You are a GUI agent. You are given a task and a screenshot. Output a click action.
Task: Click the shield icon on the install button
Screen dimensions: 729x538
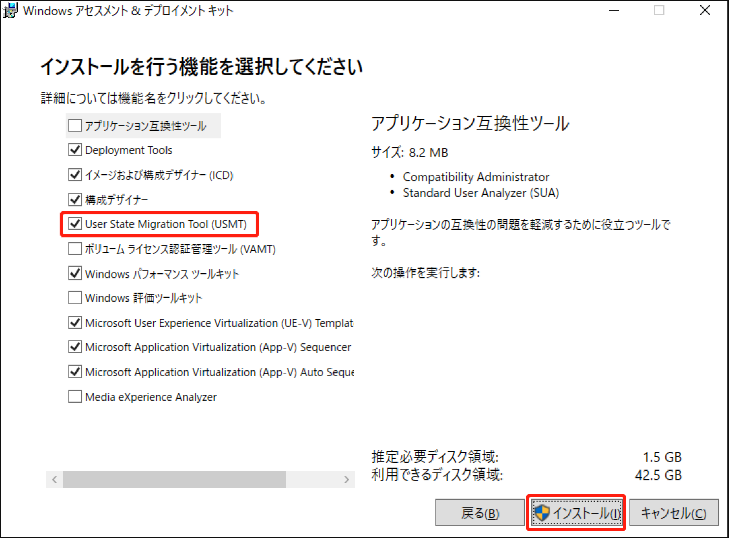point(542,513)
